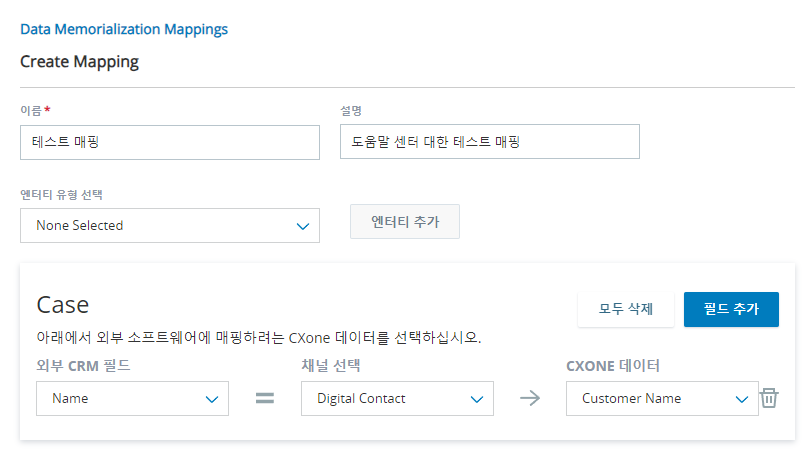This screenshot has height=458, width=809.
Task: Click the 설명 field label
Action: click(x=351, y=111)
